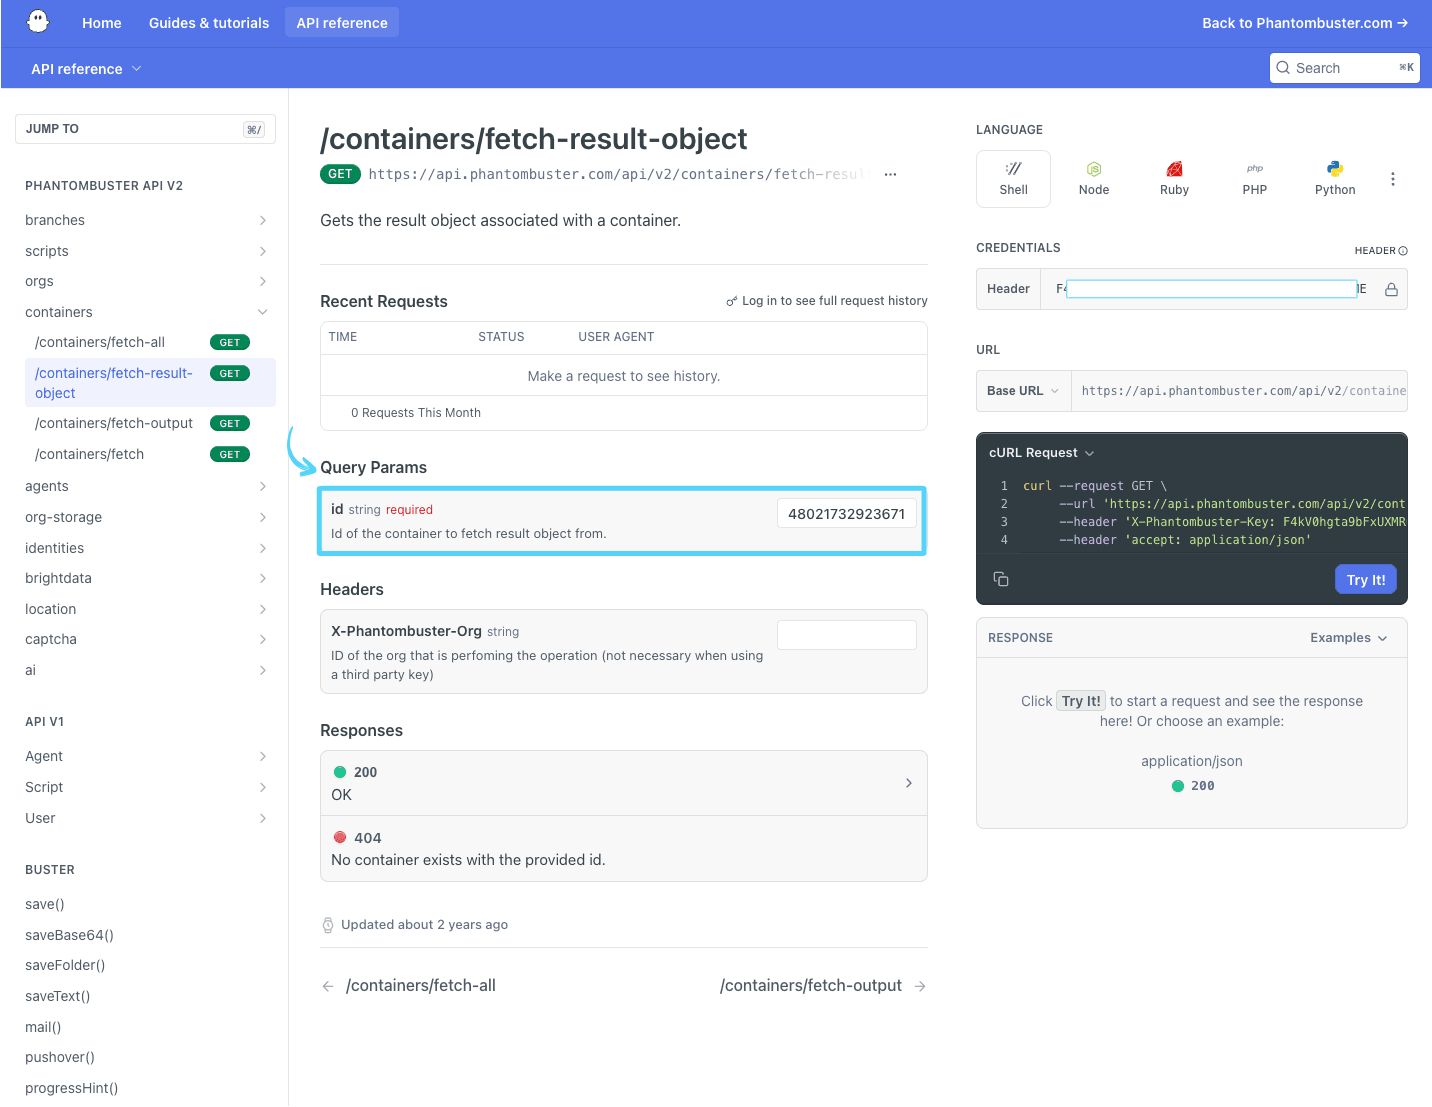Image resolution: width=1432 pixels, height=1107 pixels.
Task: Click the green GET badge under title
Action: (x=340, y=174)
